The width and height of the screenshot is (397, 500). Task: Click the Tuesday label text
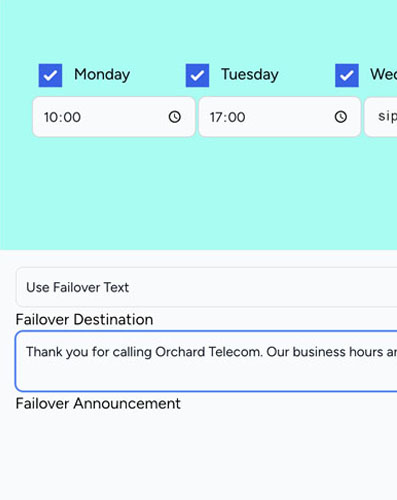[x=250, y=75]
